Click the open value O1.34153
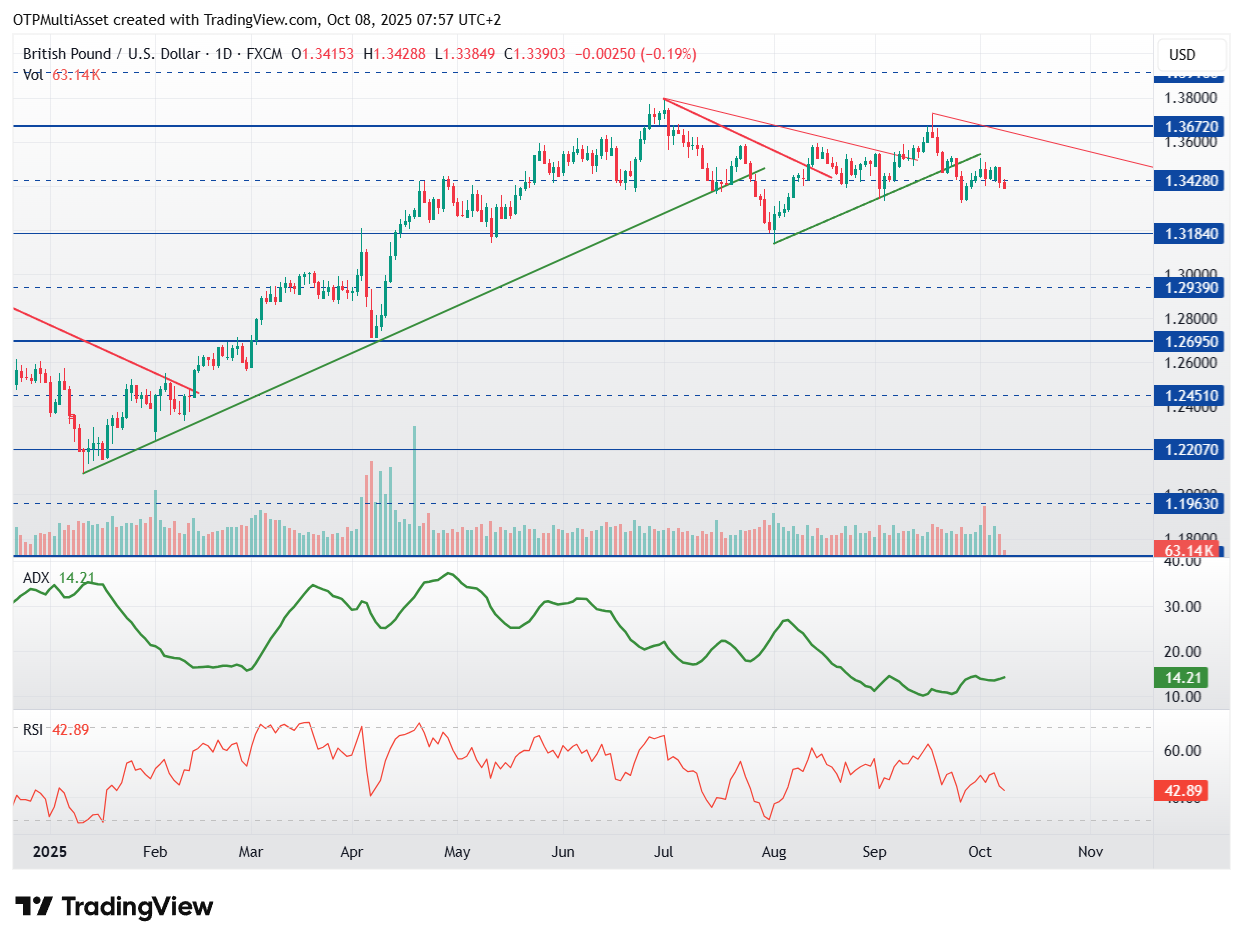 coord(324,54)
